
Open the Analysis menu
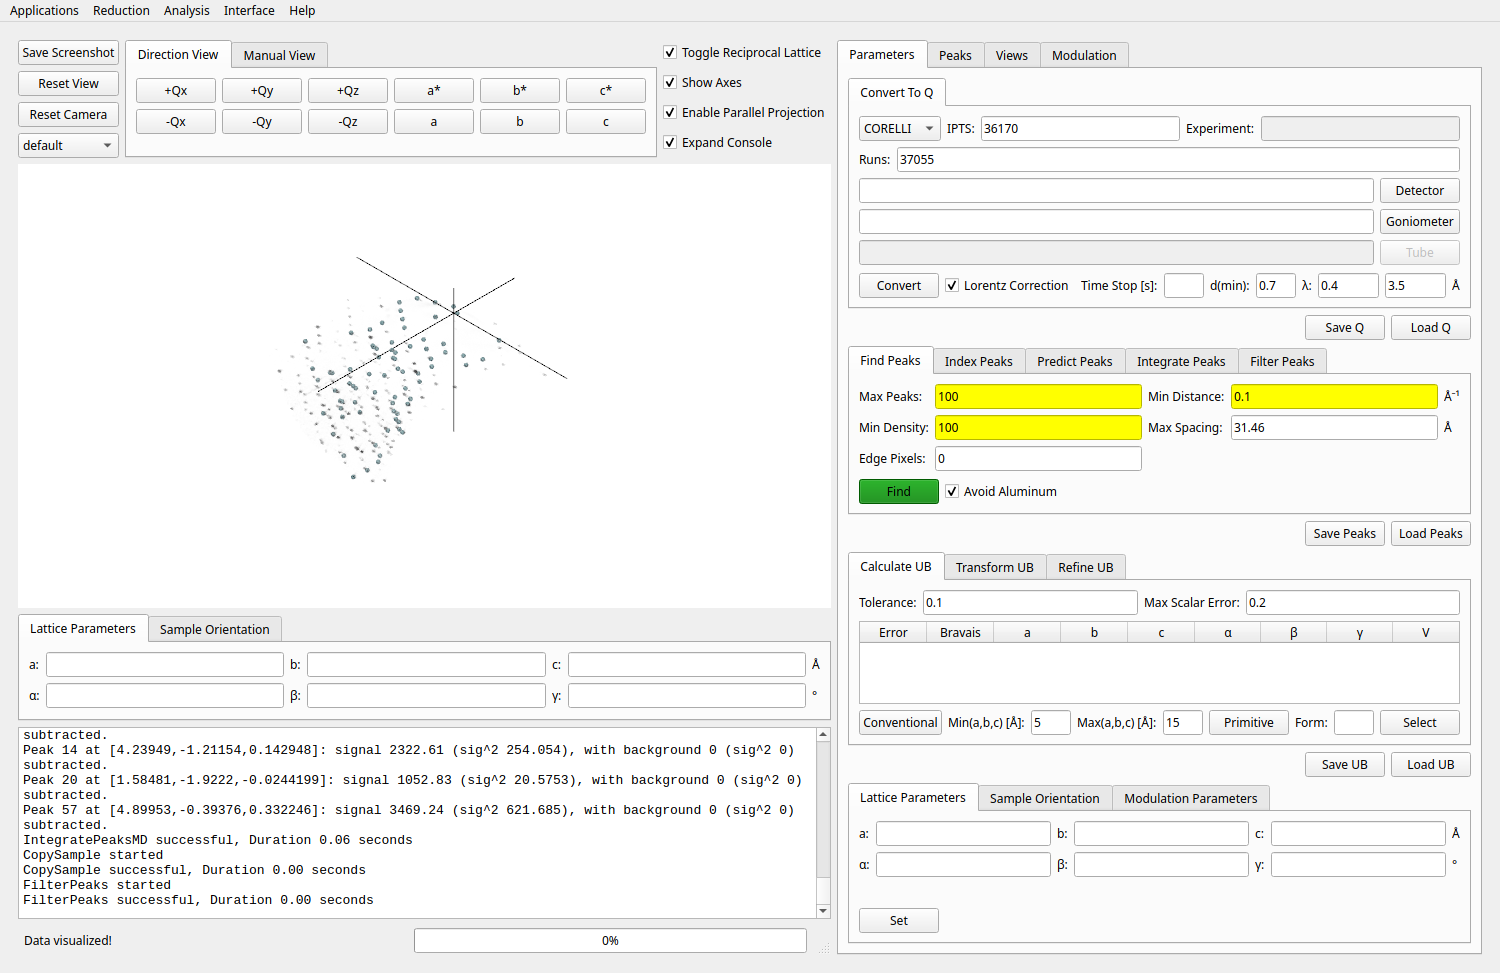(x=187, y=10)
